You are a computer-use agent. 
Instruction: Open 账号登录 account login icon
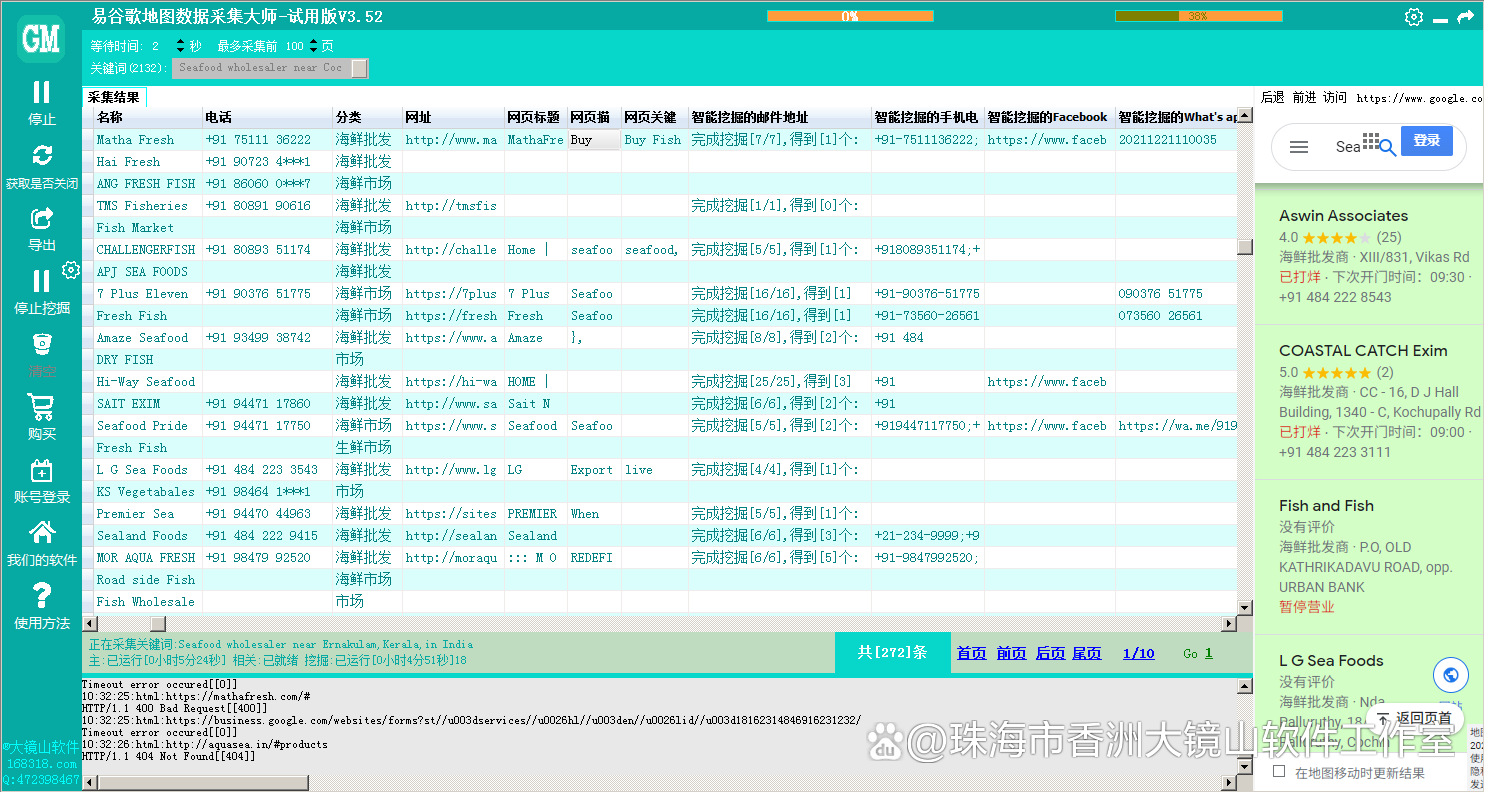pos(42,471)
